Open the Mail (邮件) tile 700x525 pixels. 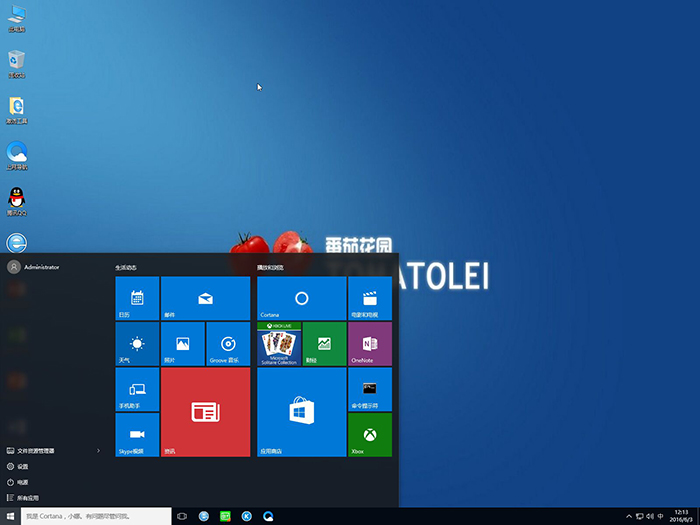click(205, 298)
